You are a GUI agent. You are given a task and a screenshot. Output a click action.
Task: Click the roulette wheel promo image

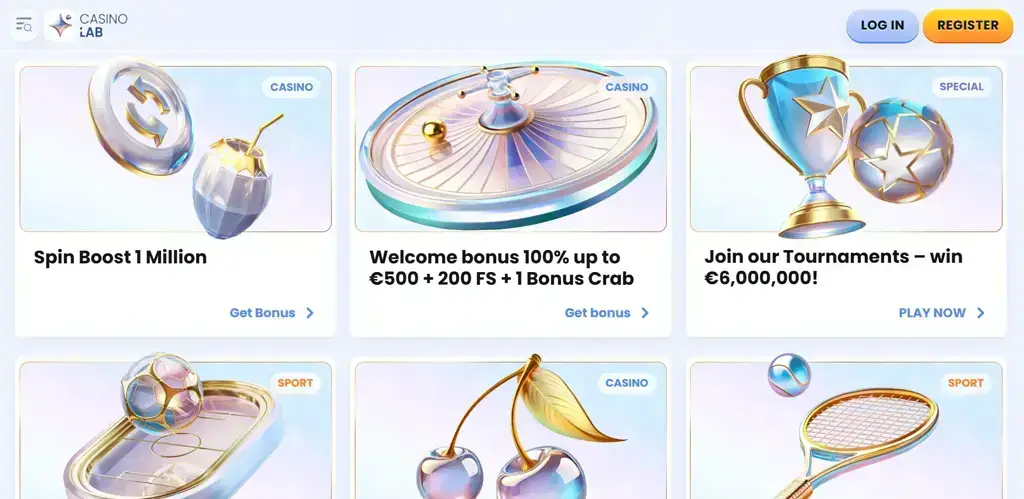point(511,147)
